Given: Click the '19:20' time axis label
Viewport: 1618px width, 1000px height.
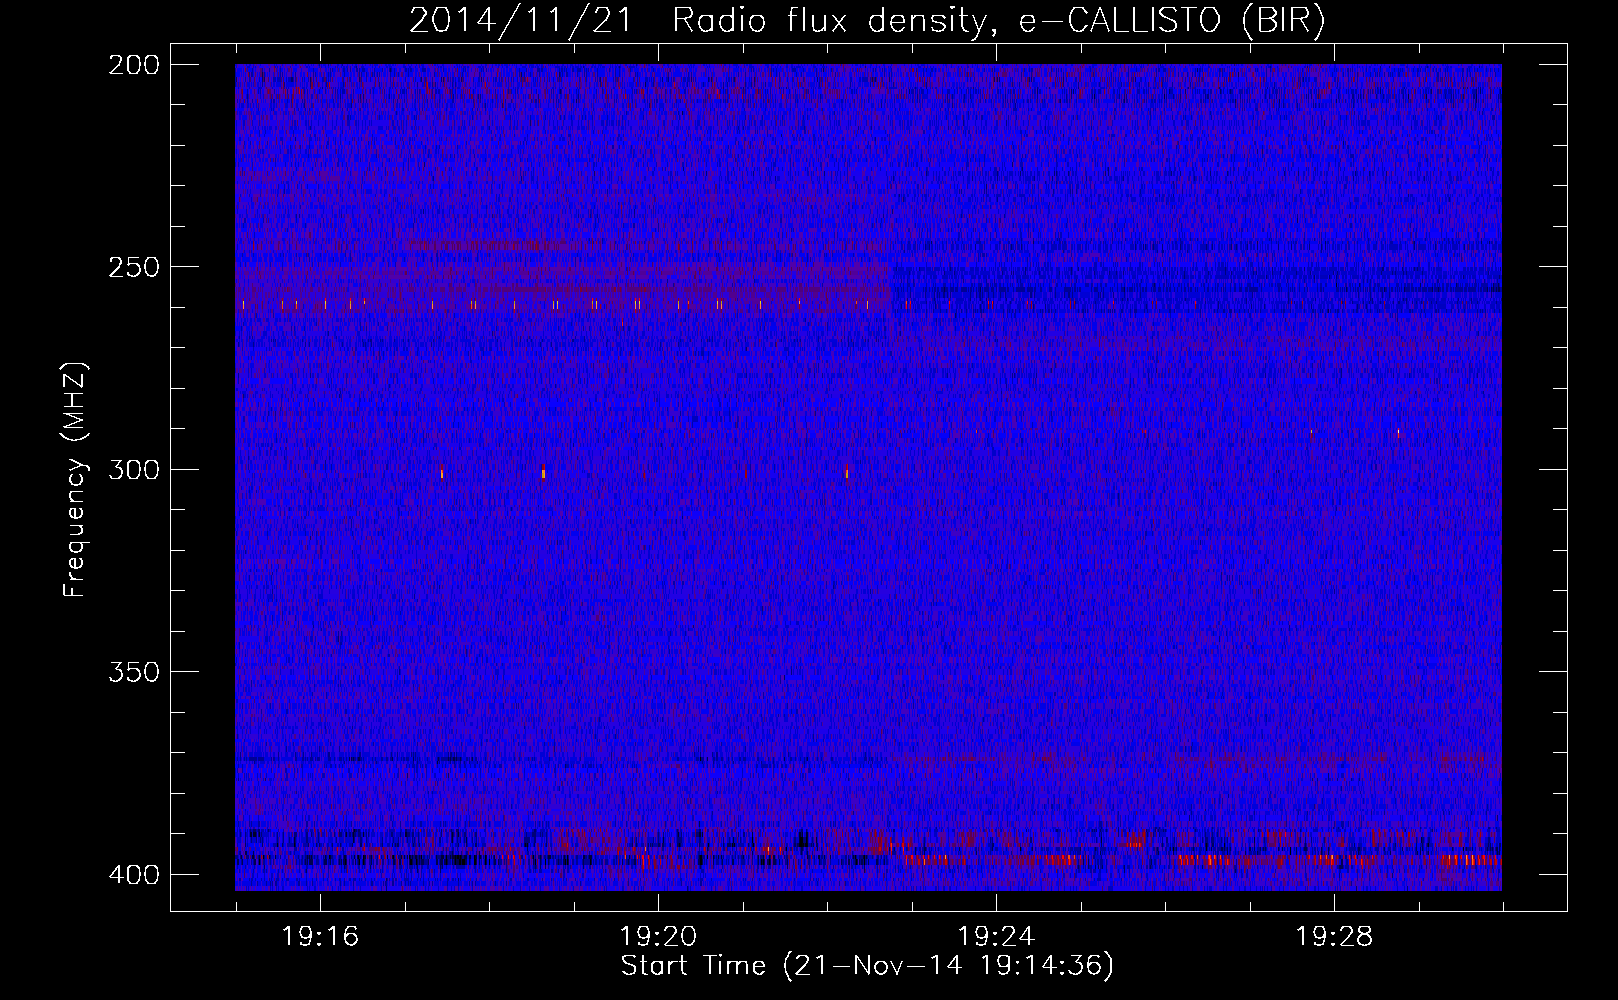Looking at the screenshot, I should pos(658,937).
